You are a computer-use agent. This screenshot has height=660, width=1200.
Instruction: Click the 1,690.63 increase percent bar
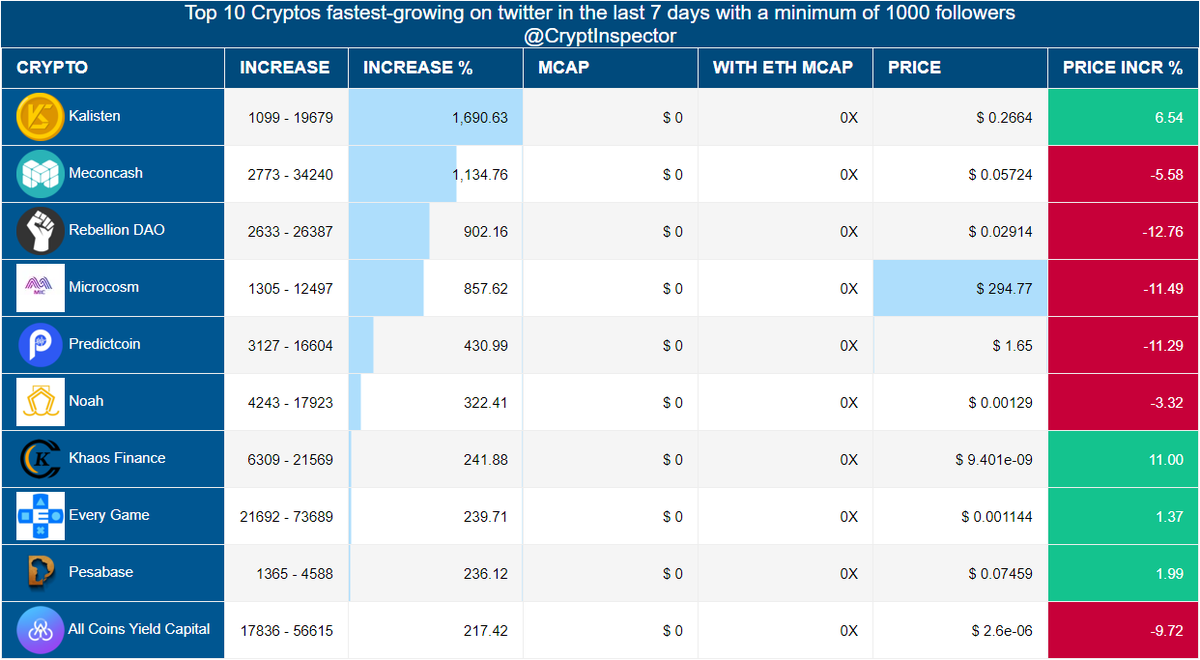click(x=436, y=117)
